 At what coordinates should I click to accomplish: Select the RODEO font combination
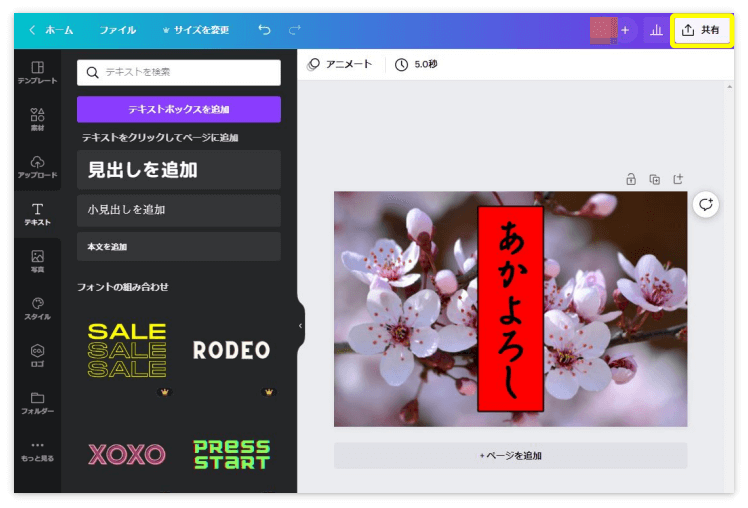[x=231, y=350]
